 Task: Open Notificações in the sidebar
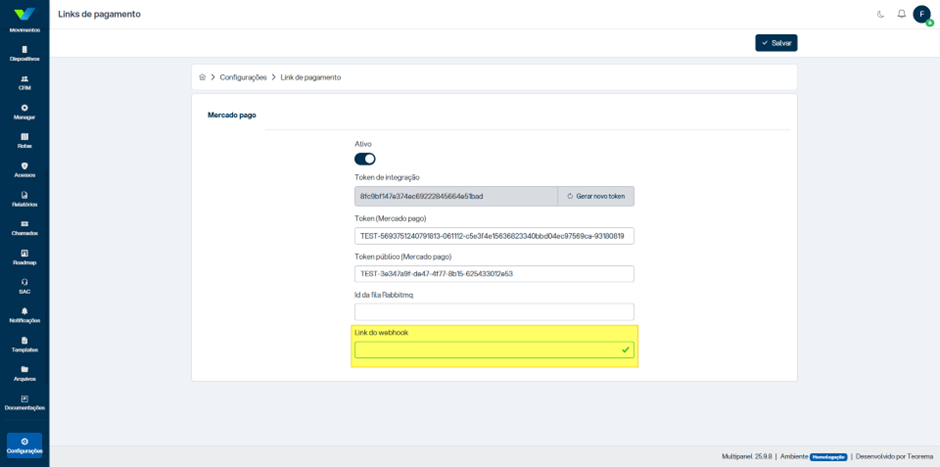pos(25,315)
